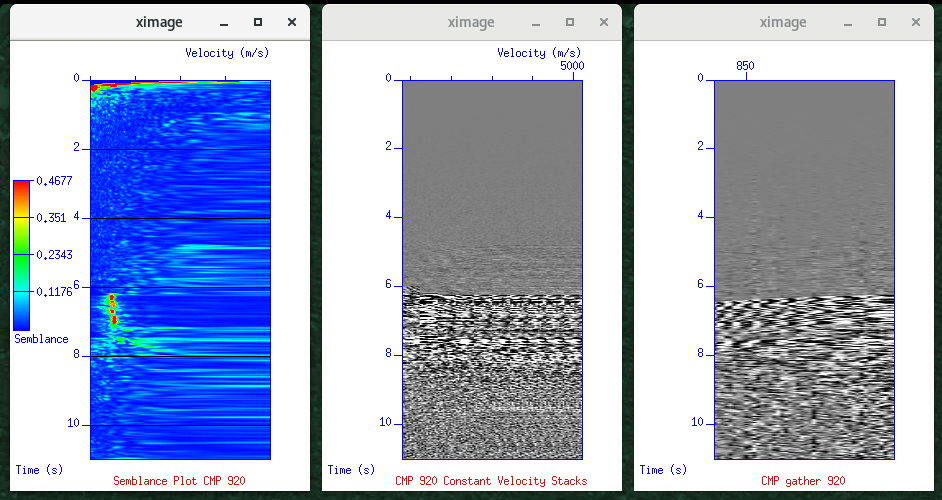Viewport: 942px width, 500px height.
Task: Click the strong reflector in the CMP gather panel
Action: click(804, 305)
